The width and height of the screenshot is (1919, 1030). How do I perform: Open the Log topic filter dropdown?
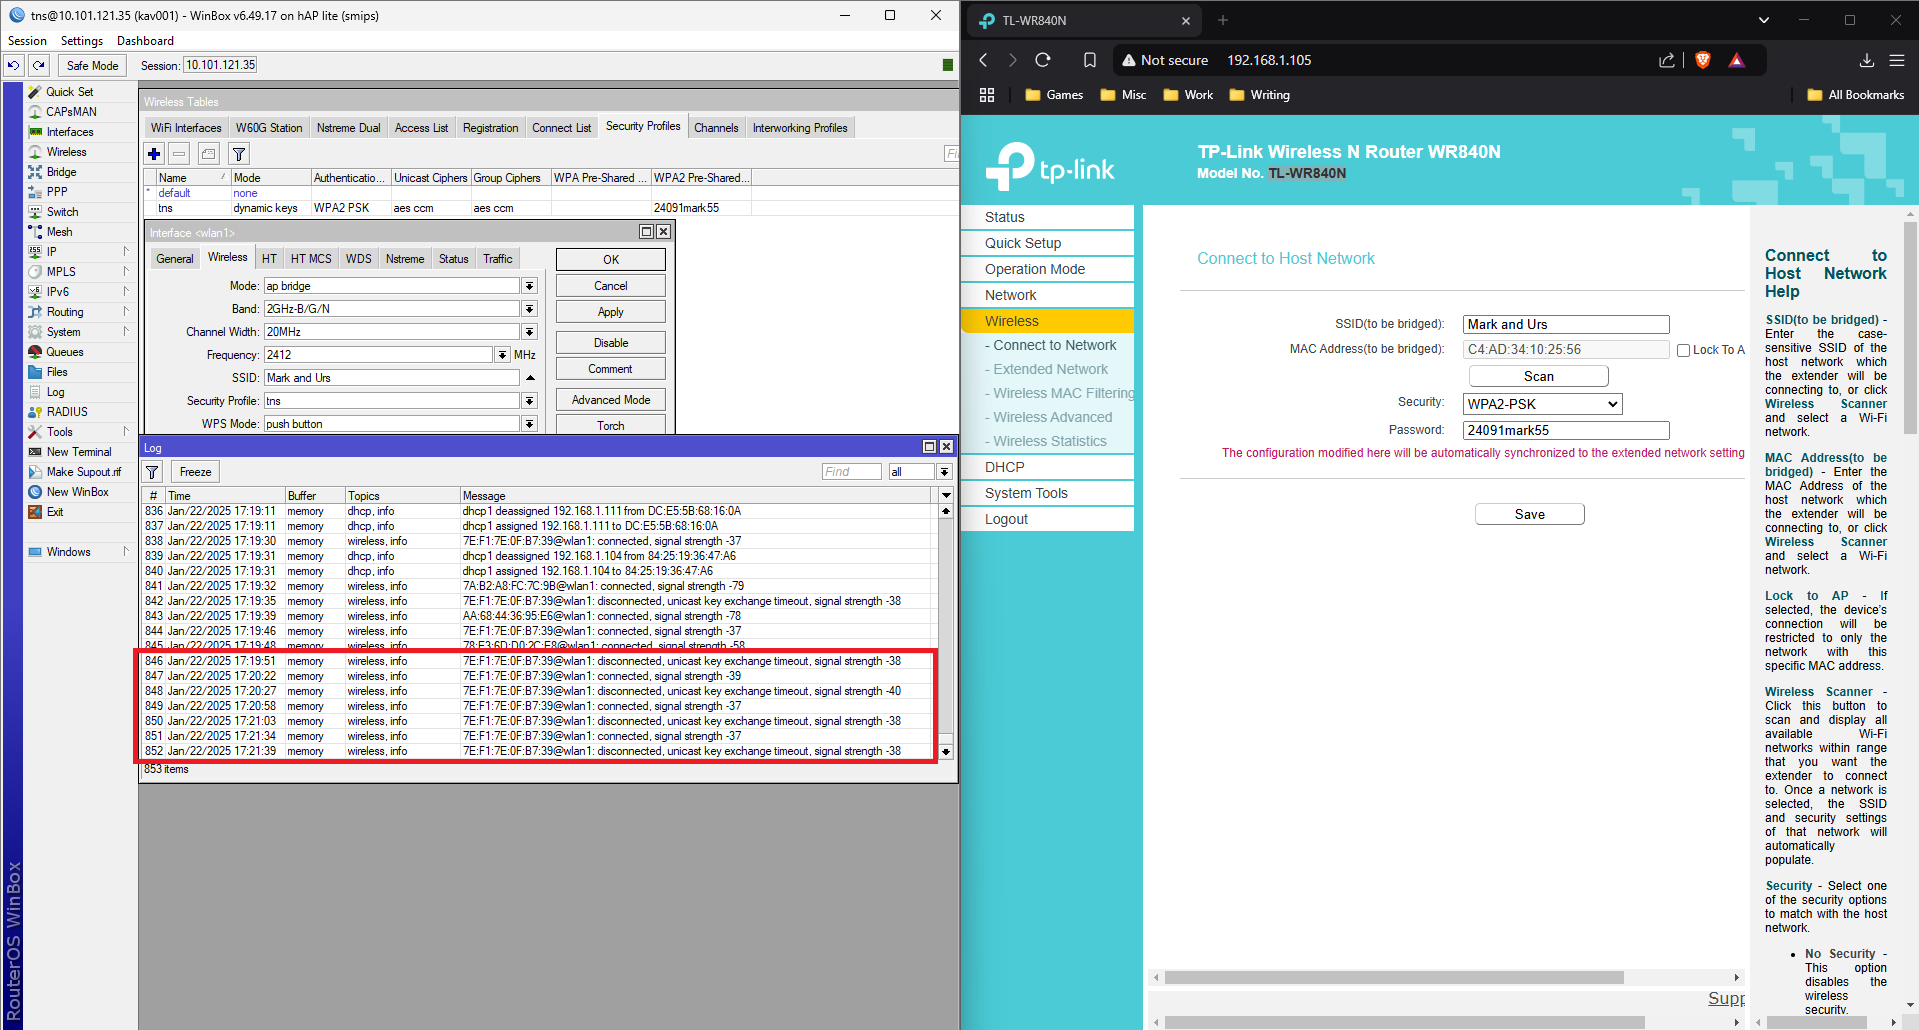click(944, 472)
